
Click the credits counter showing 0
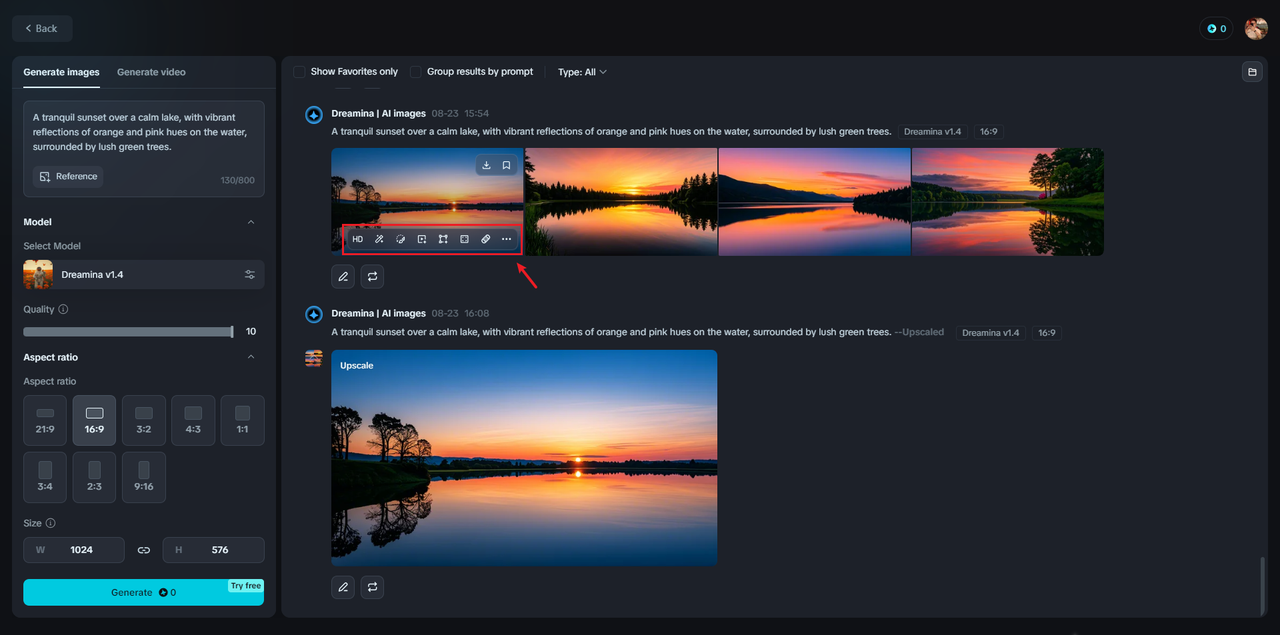click(1216, 29)
